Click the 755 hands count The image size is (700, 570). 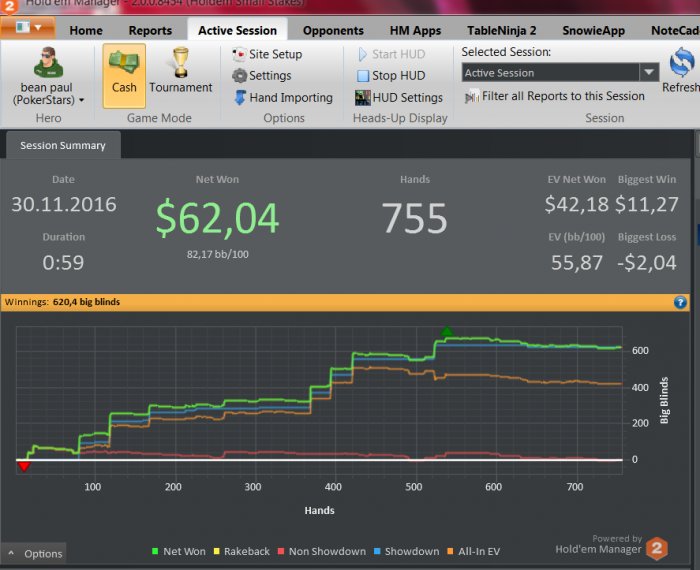pos(415,218)
